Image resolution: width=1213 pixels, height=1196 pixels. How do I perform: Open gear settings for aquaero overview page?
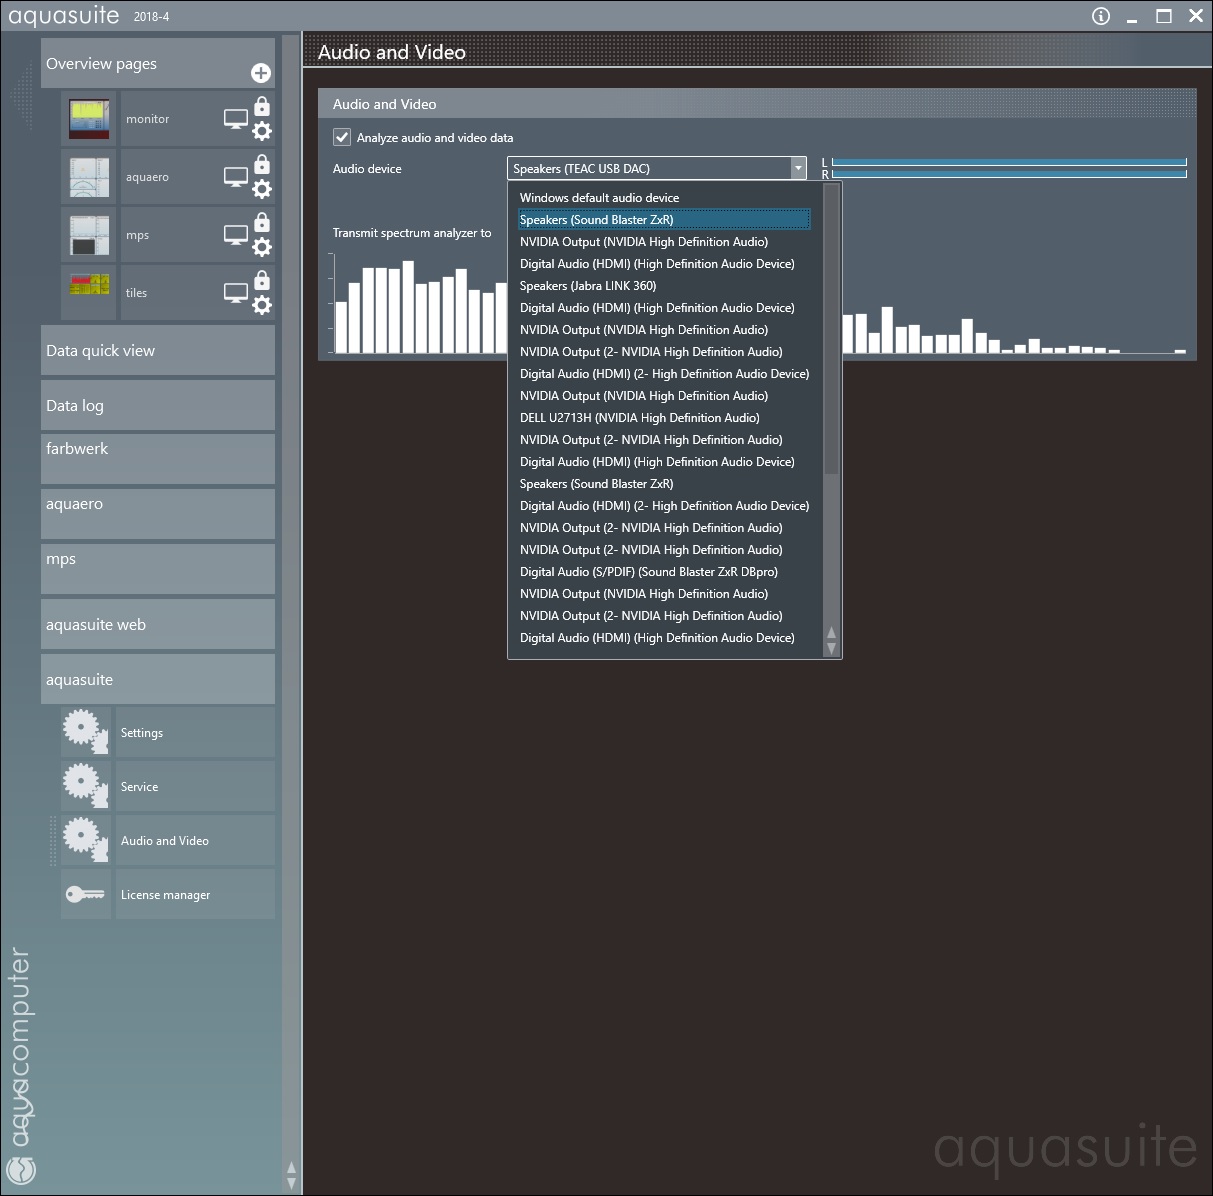click(262, 189)
